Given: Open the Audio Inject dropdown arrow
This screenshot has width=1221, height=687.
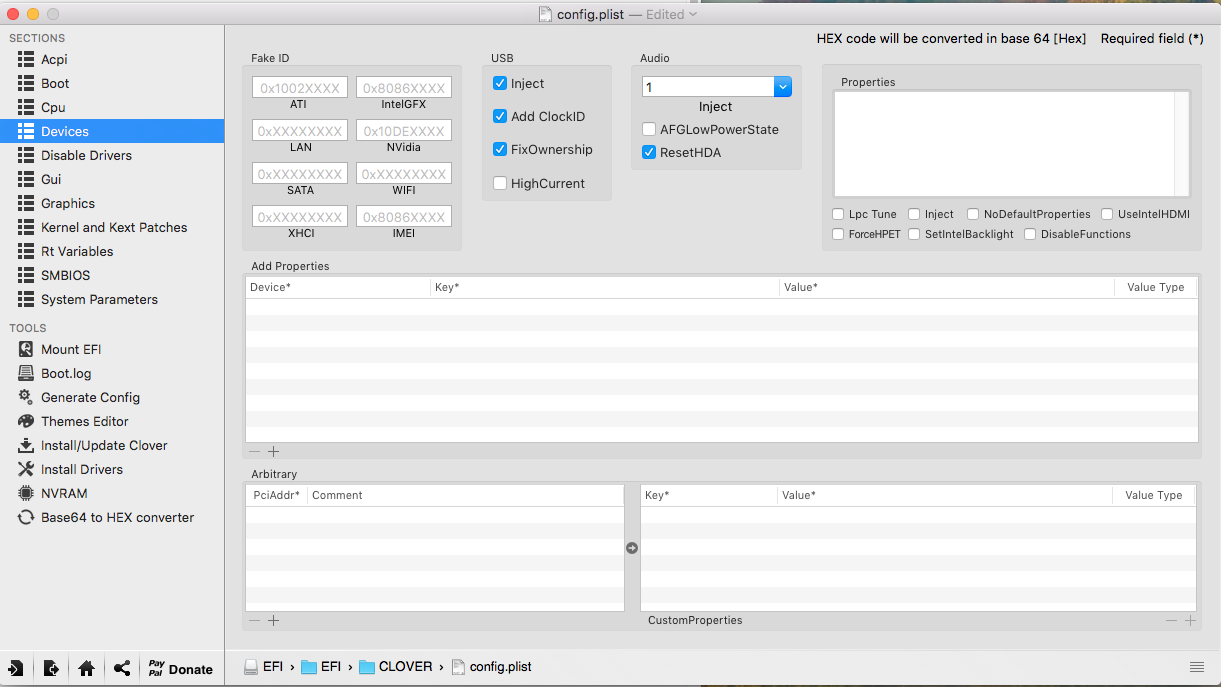Looking at the screenshot, I should 783,87.
